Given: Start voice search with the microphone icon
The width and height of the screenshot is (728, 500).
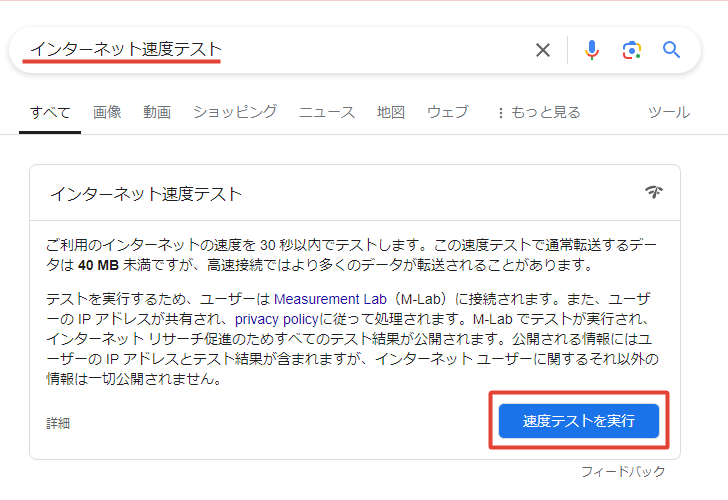Looking at the screenshot, I should click(592, 50).
